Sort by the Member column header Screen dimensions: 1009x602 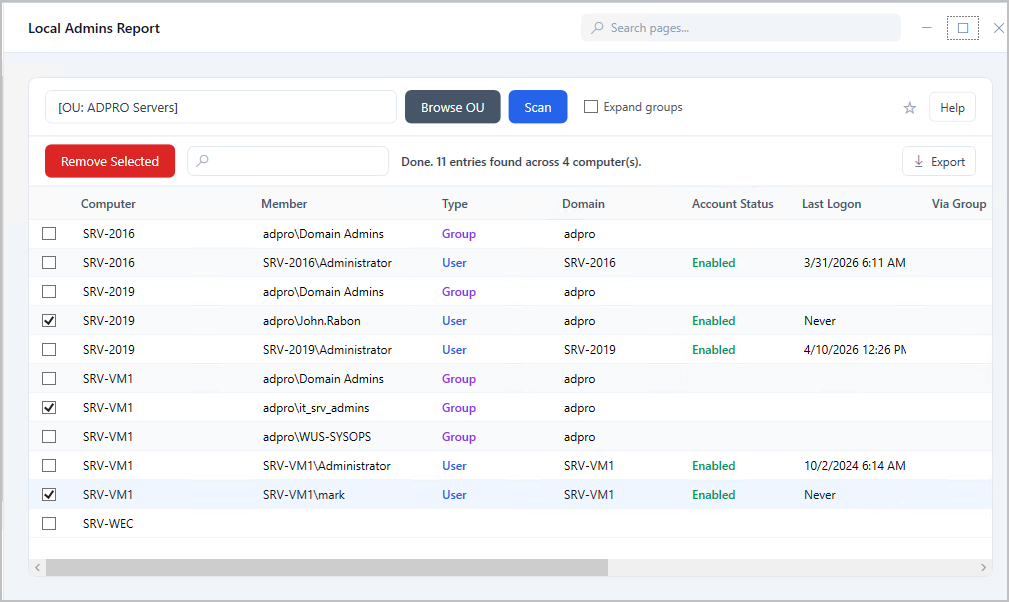[x=284, y=203]
